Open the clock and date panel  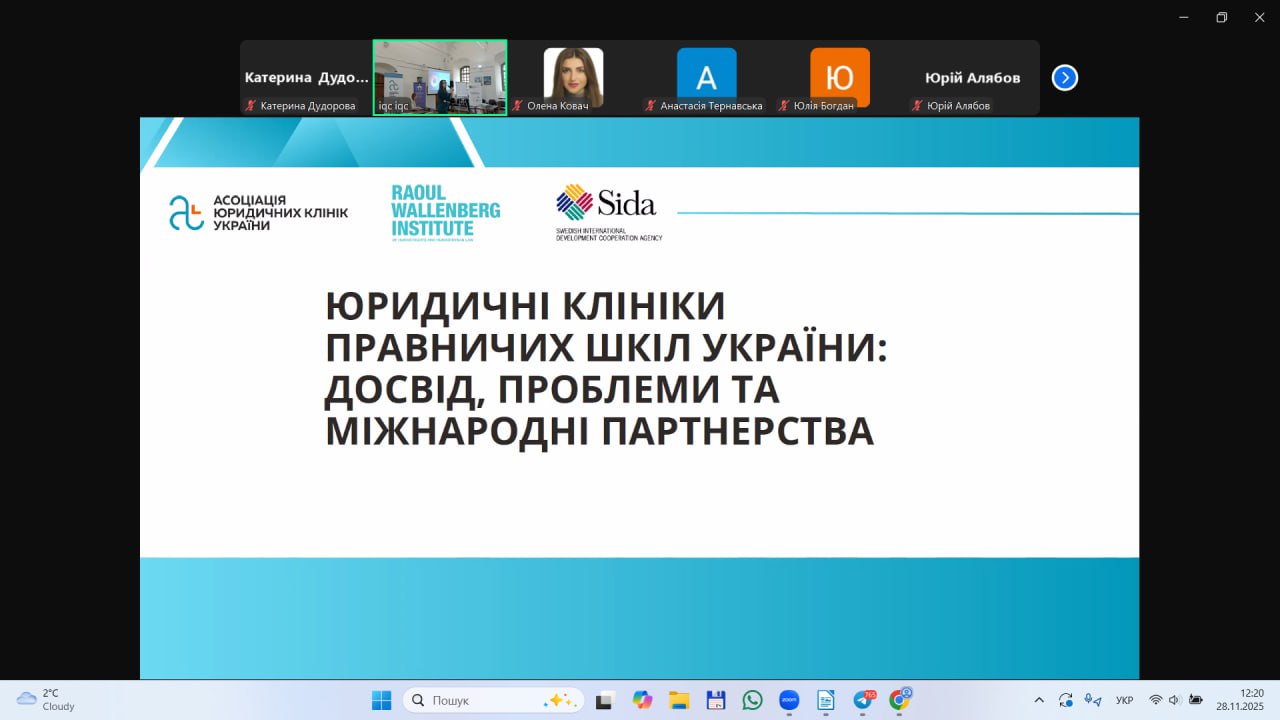click(x=1240, y=699)
